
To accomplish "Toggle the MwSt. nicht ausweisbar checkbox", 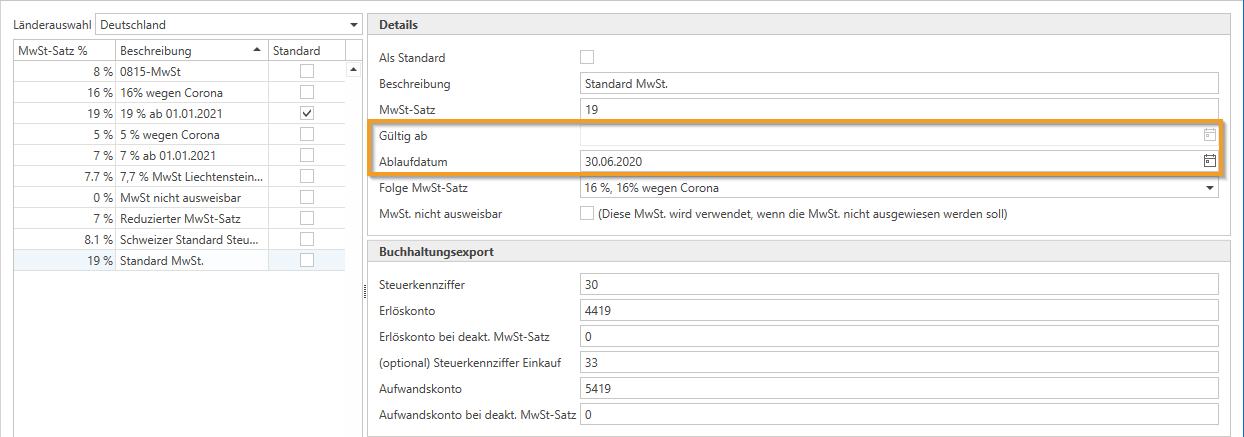I will coord(587,213).
